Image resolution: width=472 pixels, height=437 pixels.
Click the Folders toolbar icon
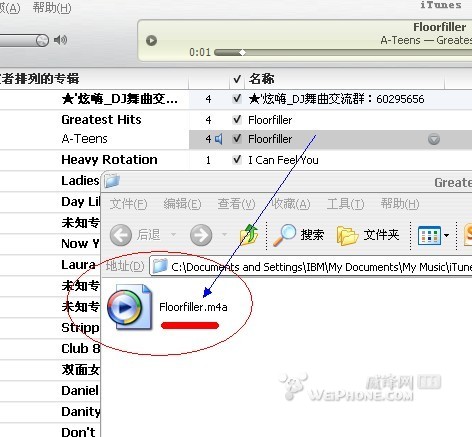[347, 235]
